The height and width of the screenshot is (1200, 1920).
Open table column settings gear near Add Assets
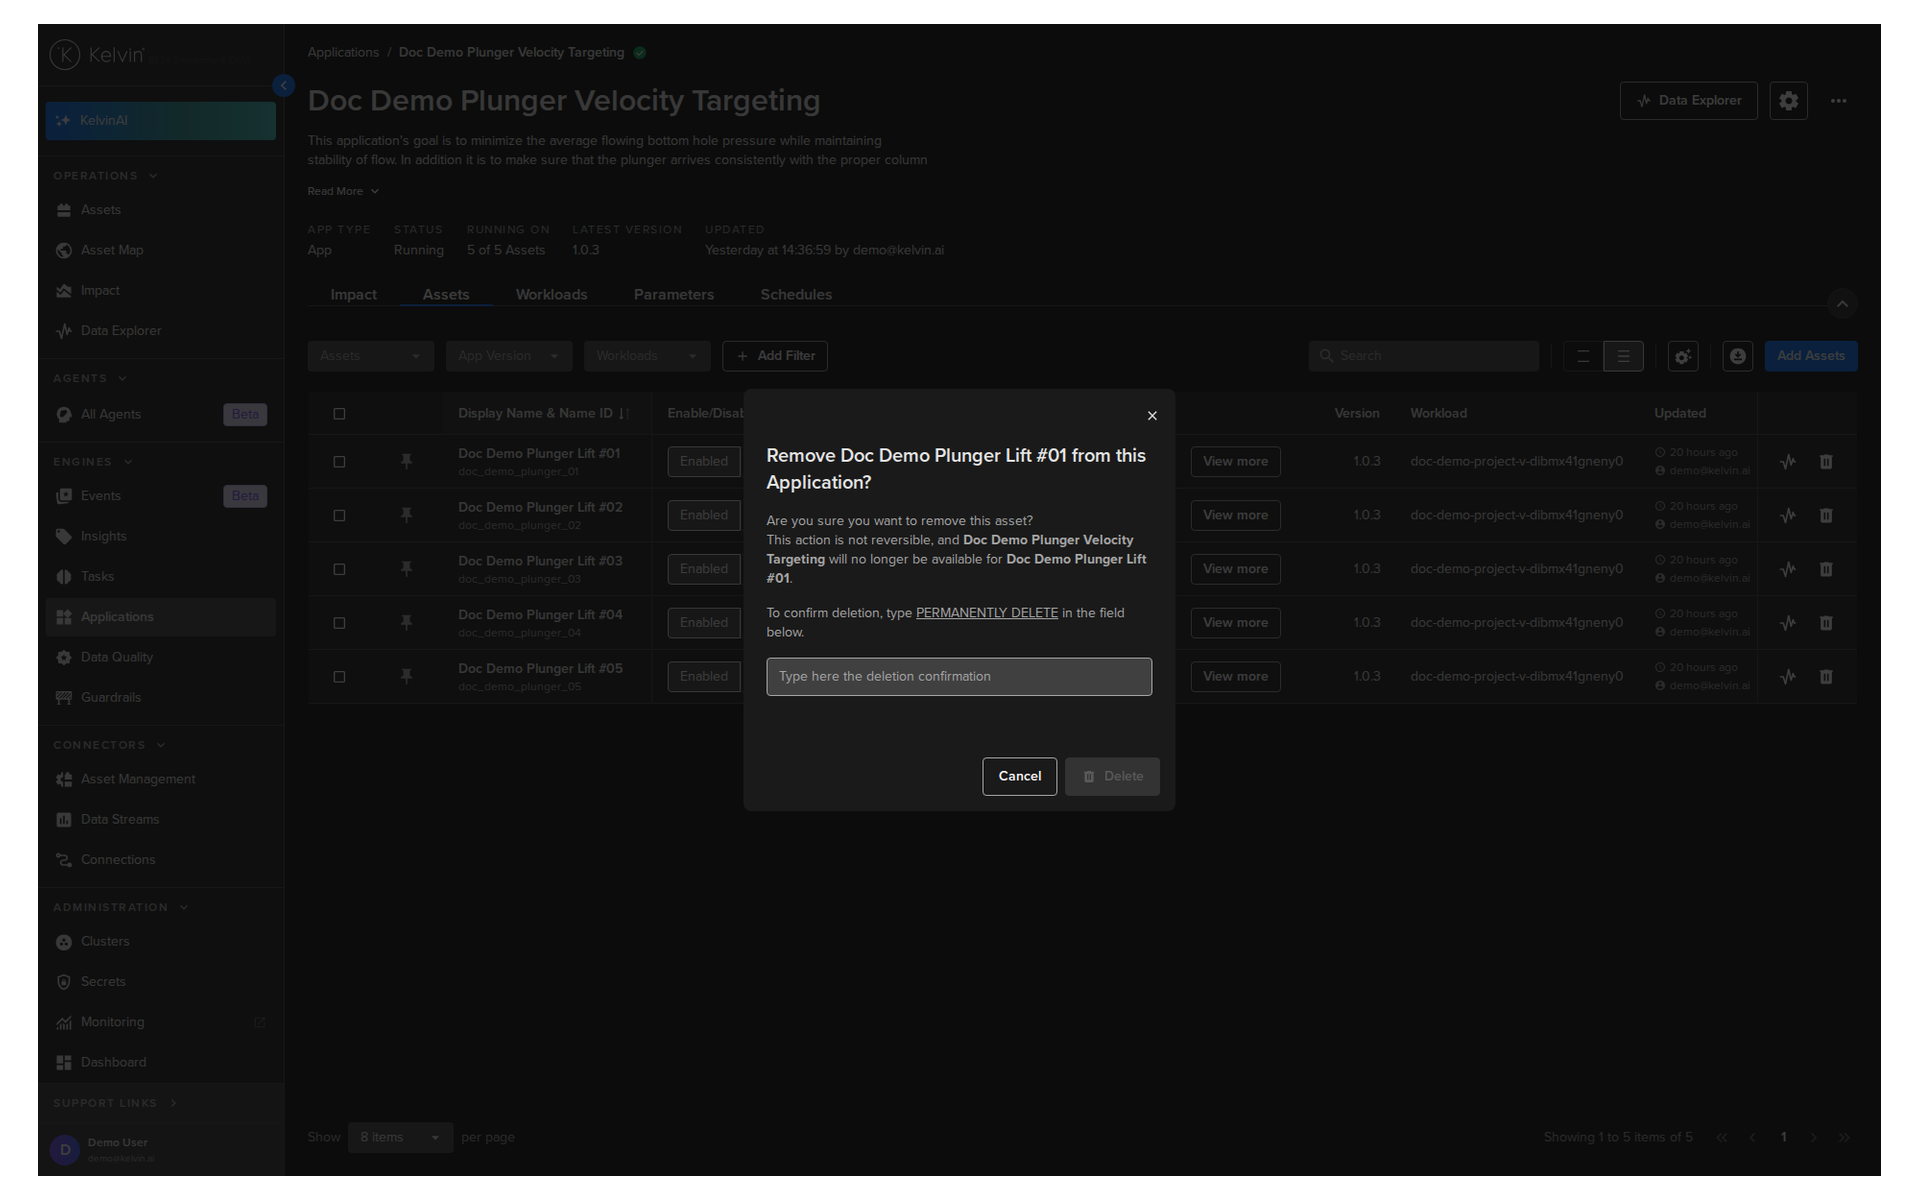(1683, 356)
